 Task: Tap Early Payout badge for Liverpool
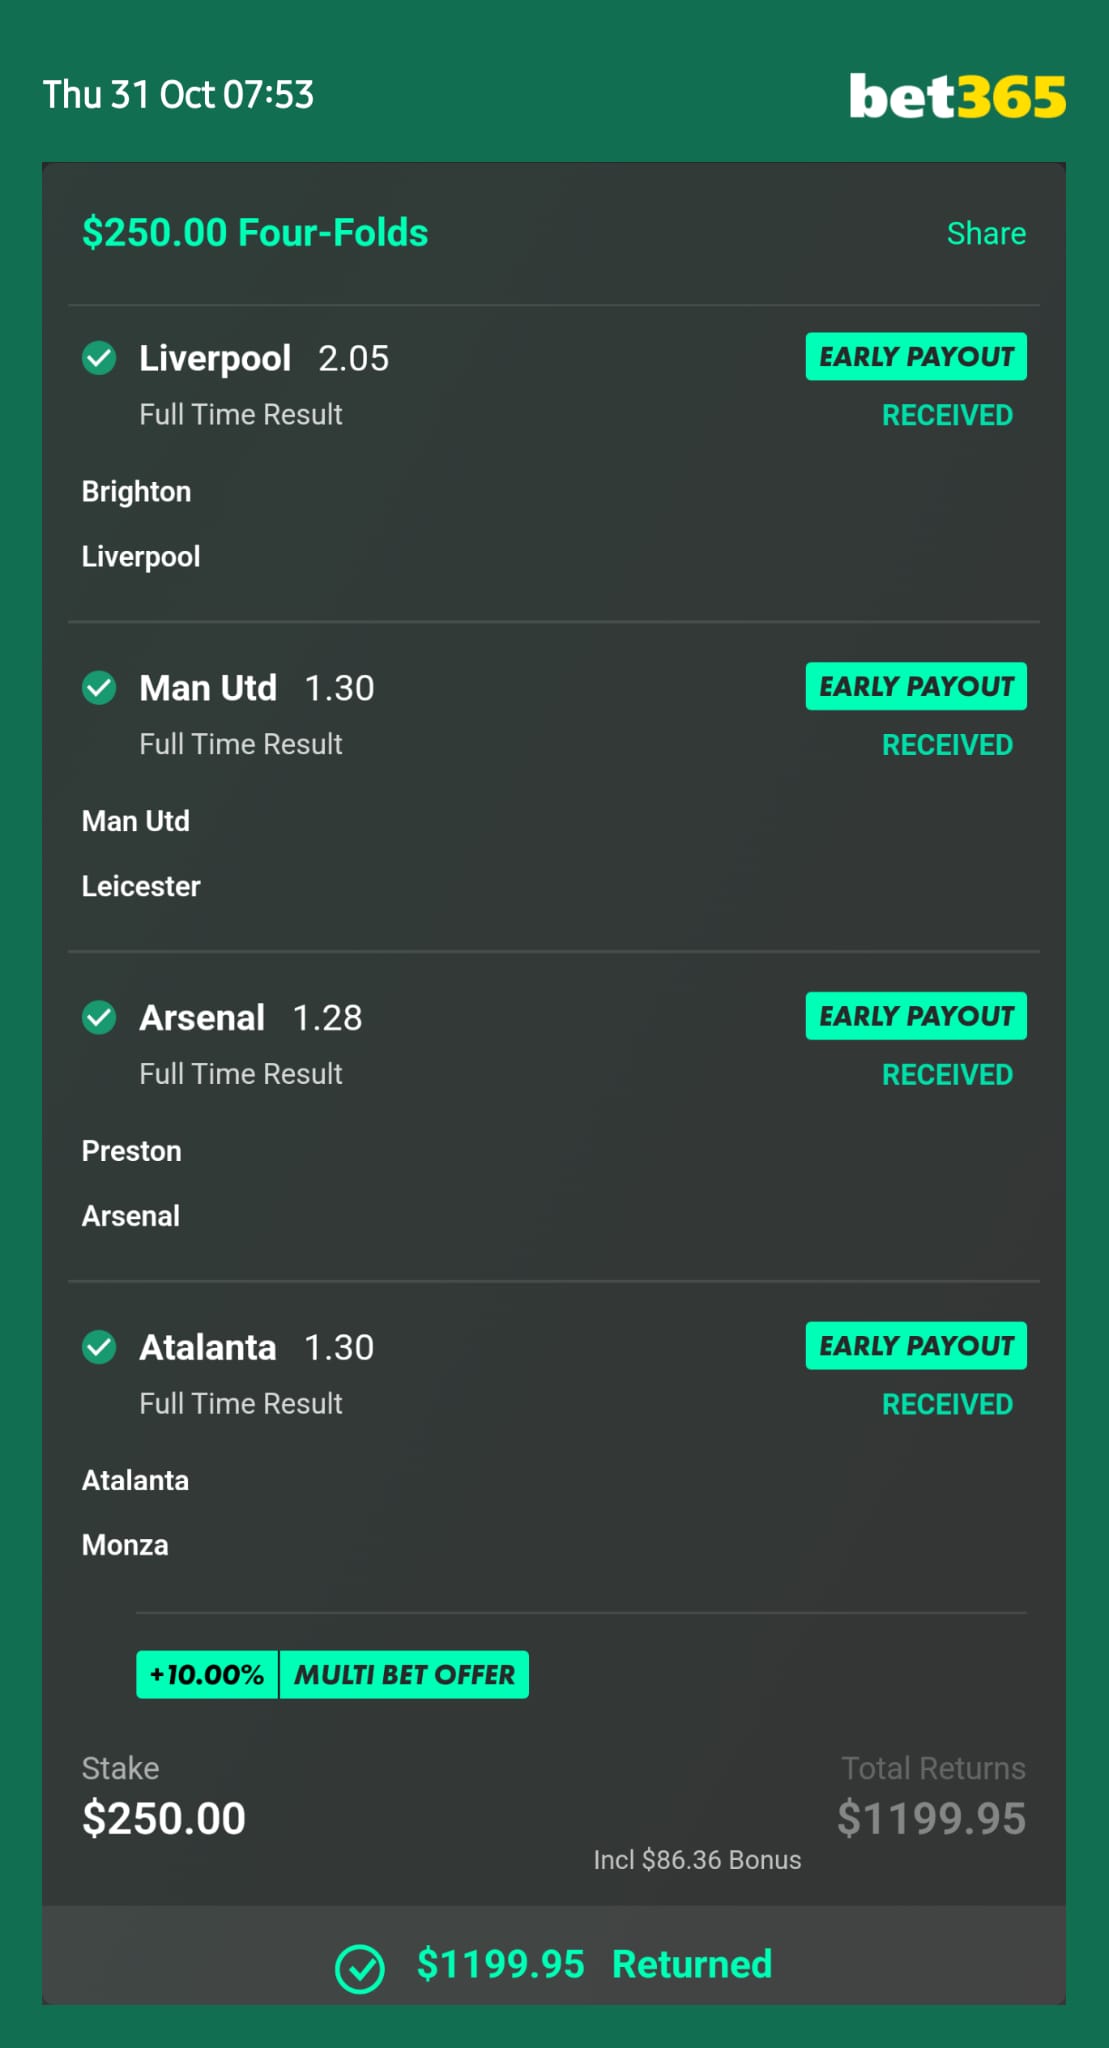(x=916, y=356)
